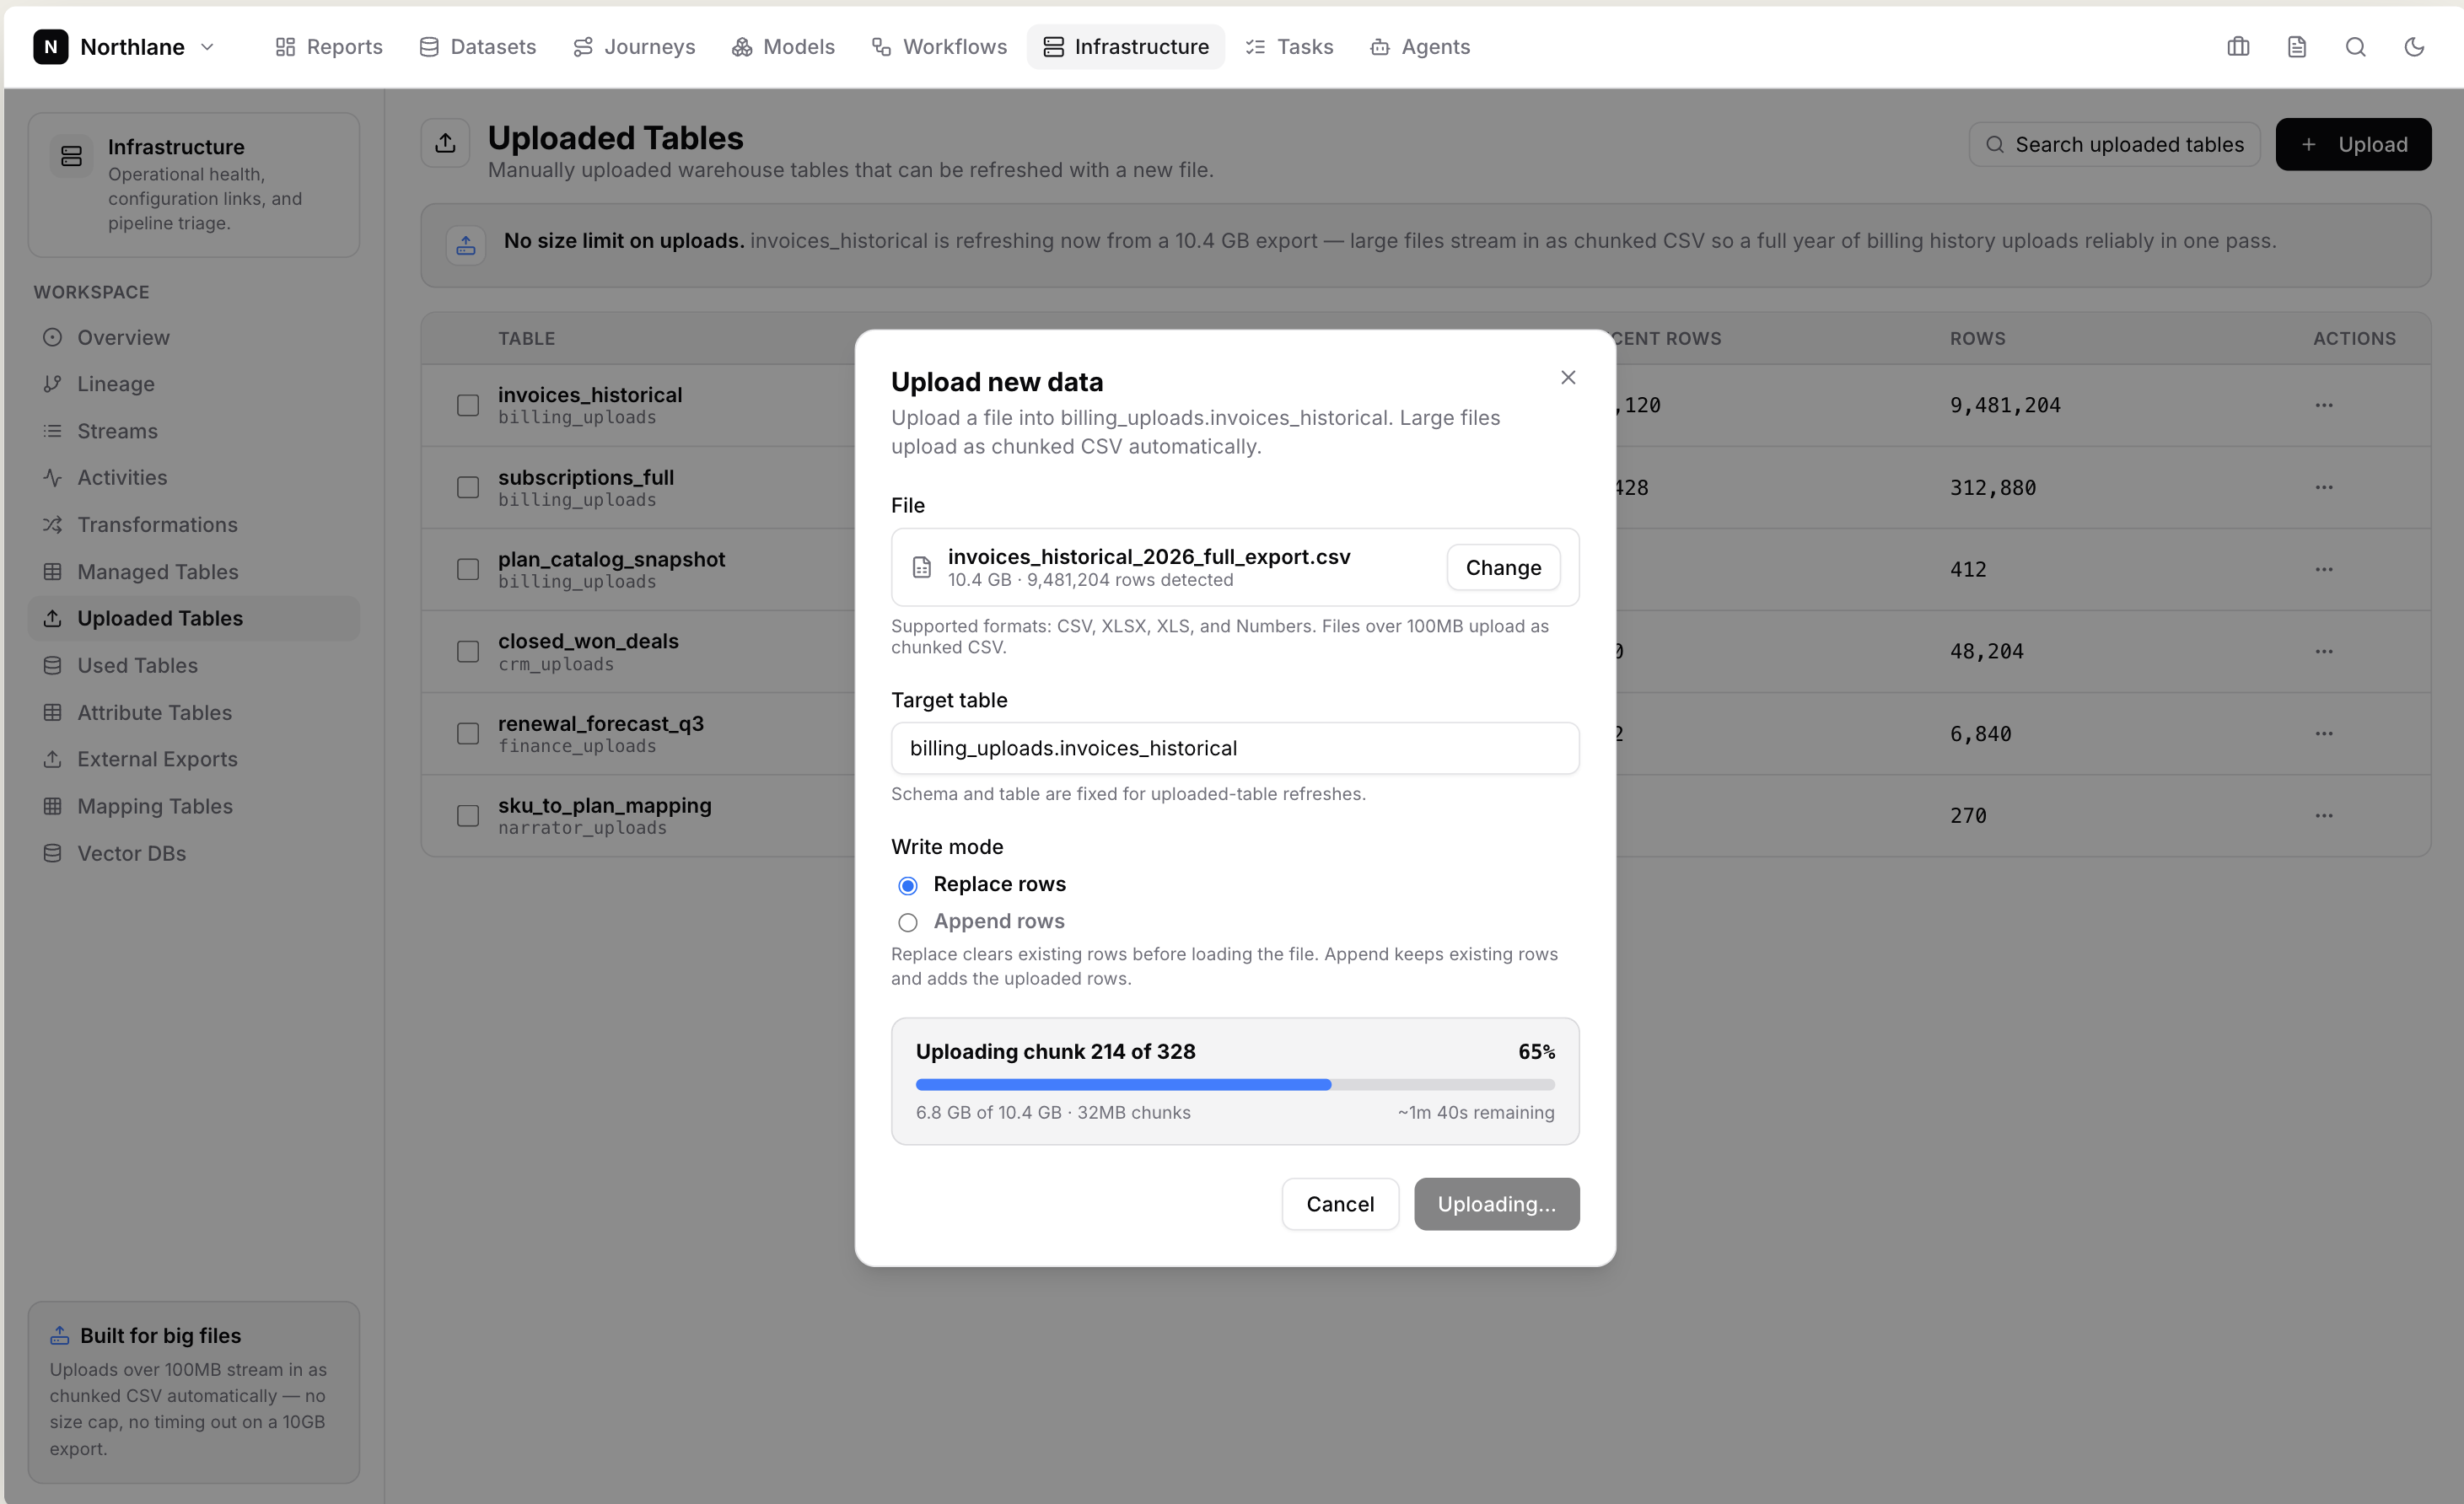Select Uploaded Tables in the sidebar

click(194, 618)
